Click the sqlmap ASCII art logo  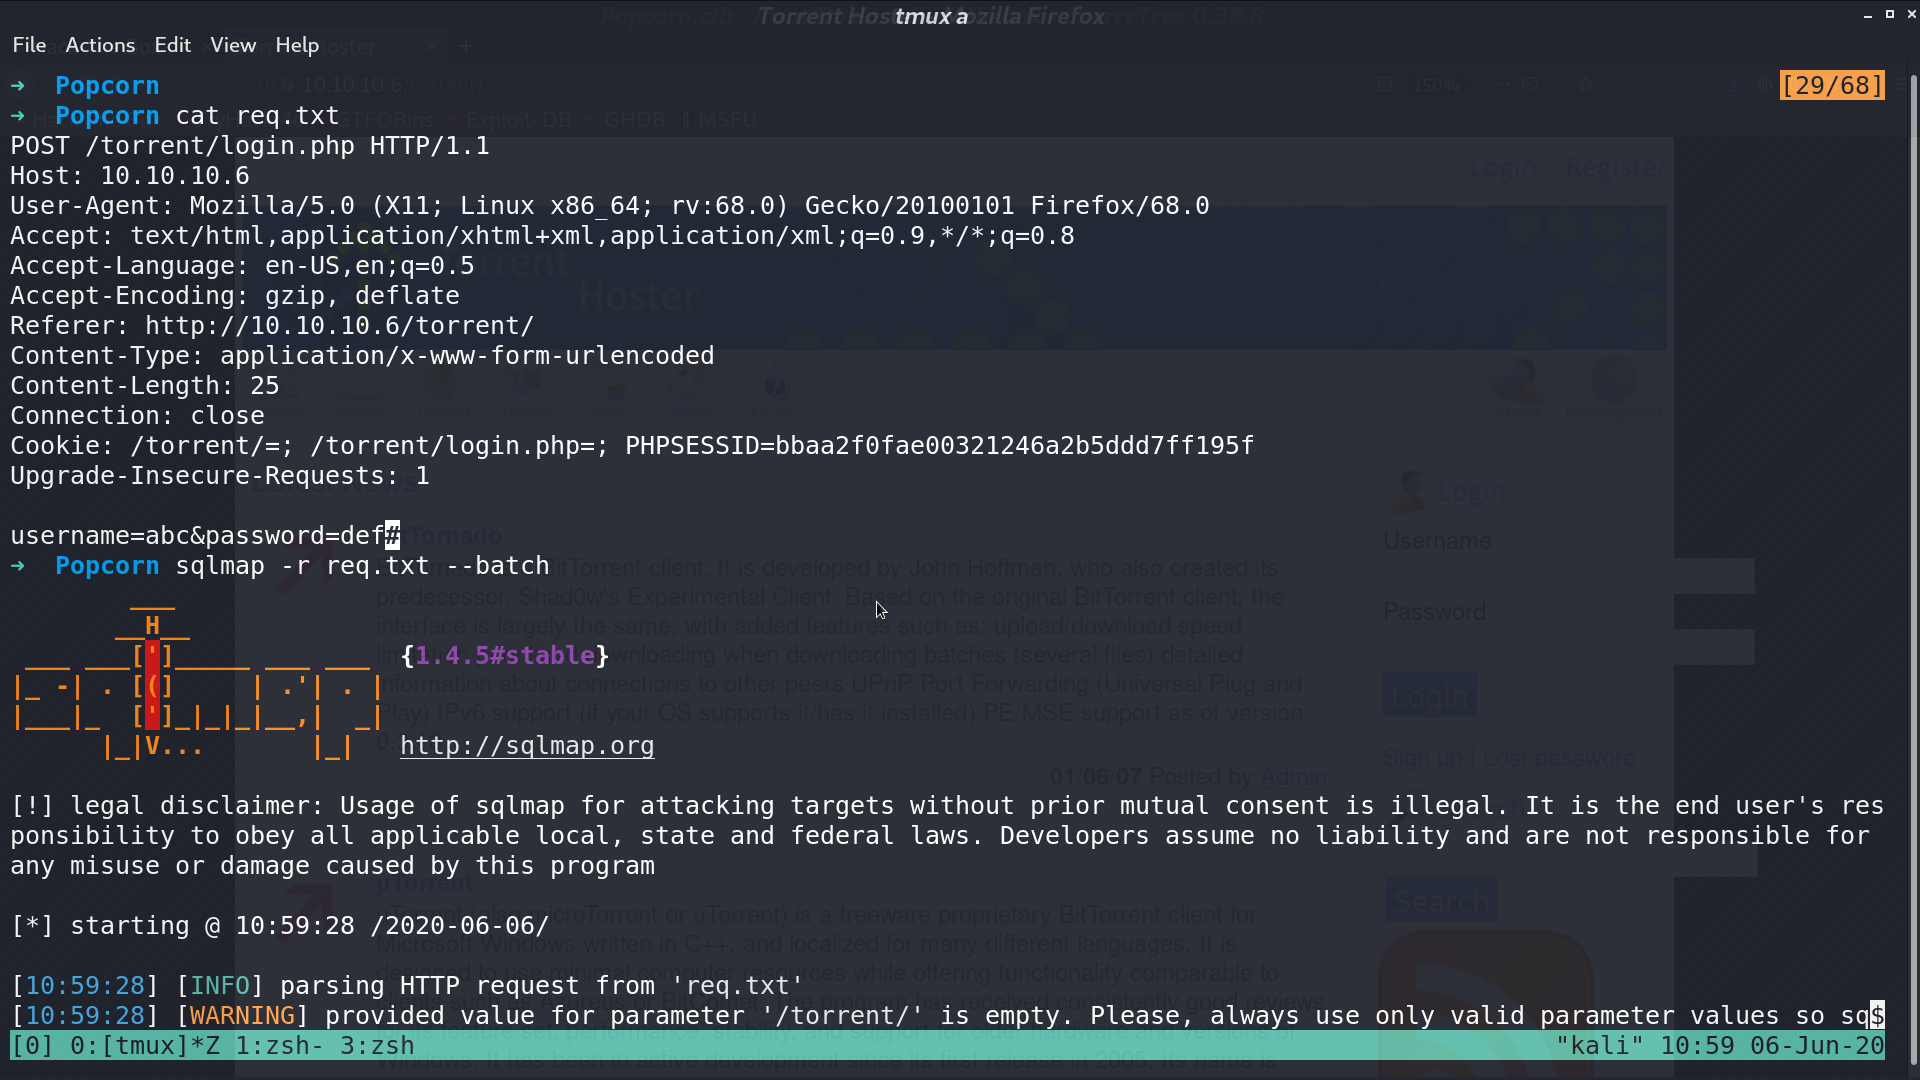click(x=198, y=685)
